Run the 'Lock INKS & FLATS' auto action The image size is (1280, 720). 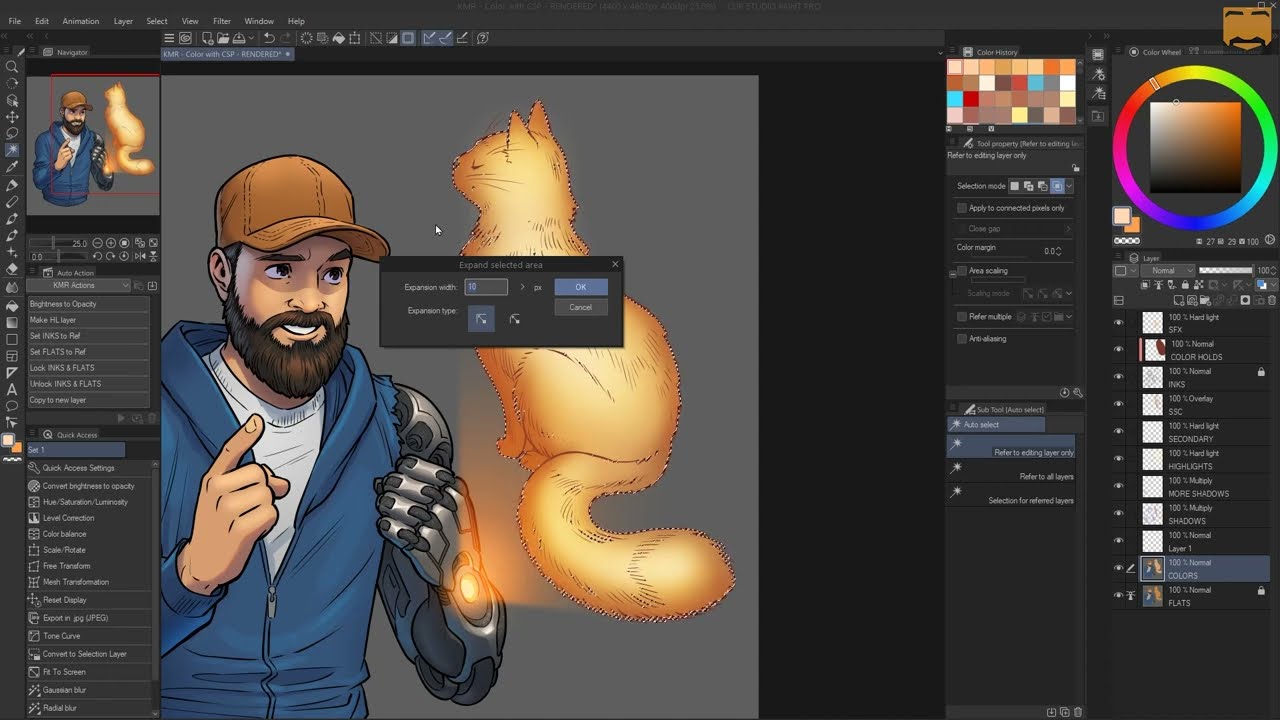tap(87, 368)
